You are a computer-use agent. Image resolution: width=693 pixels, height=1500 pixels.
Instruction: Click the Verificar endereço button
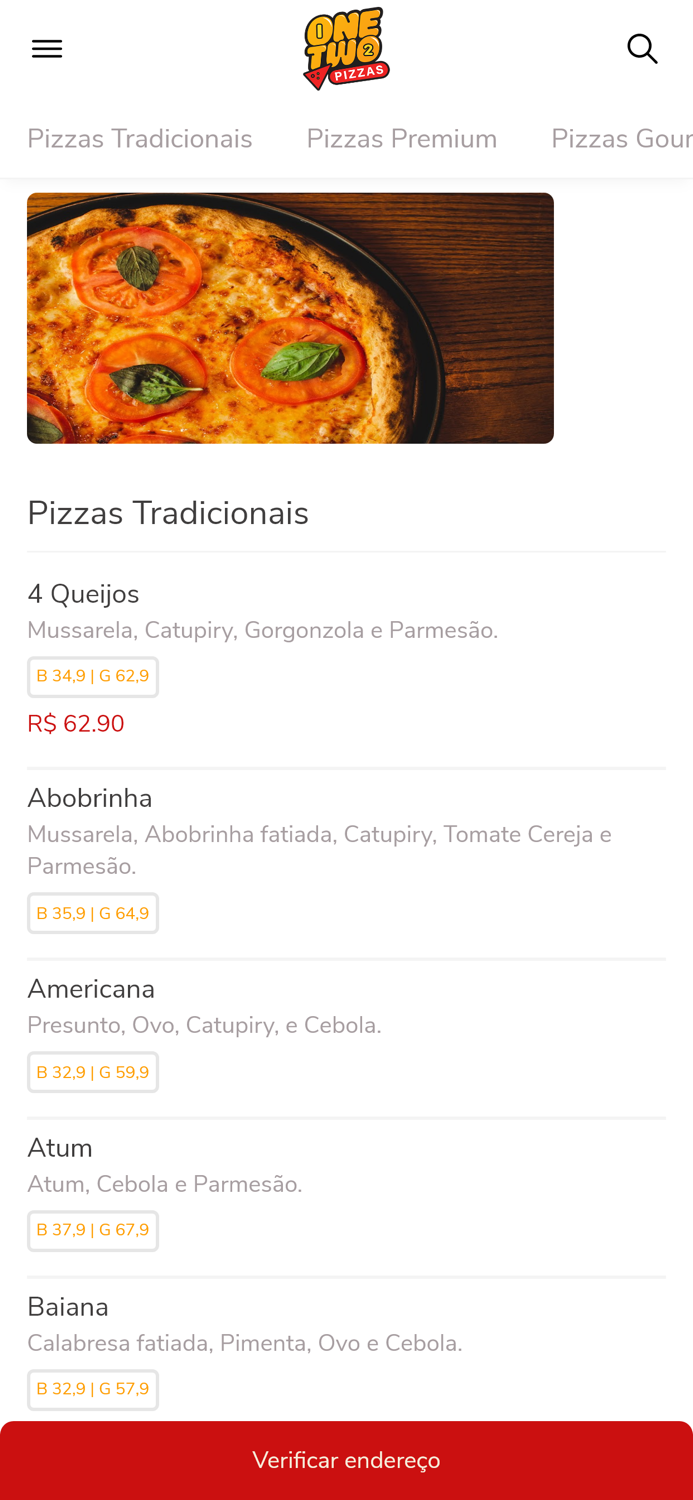pos(346,1460)
